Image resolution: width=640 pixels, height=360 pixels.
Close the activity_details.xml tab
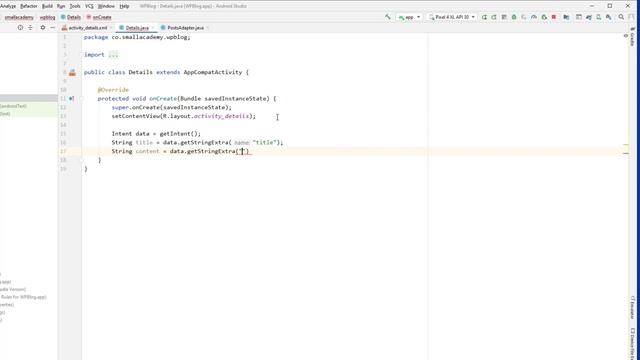[x=111, y=28]
